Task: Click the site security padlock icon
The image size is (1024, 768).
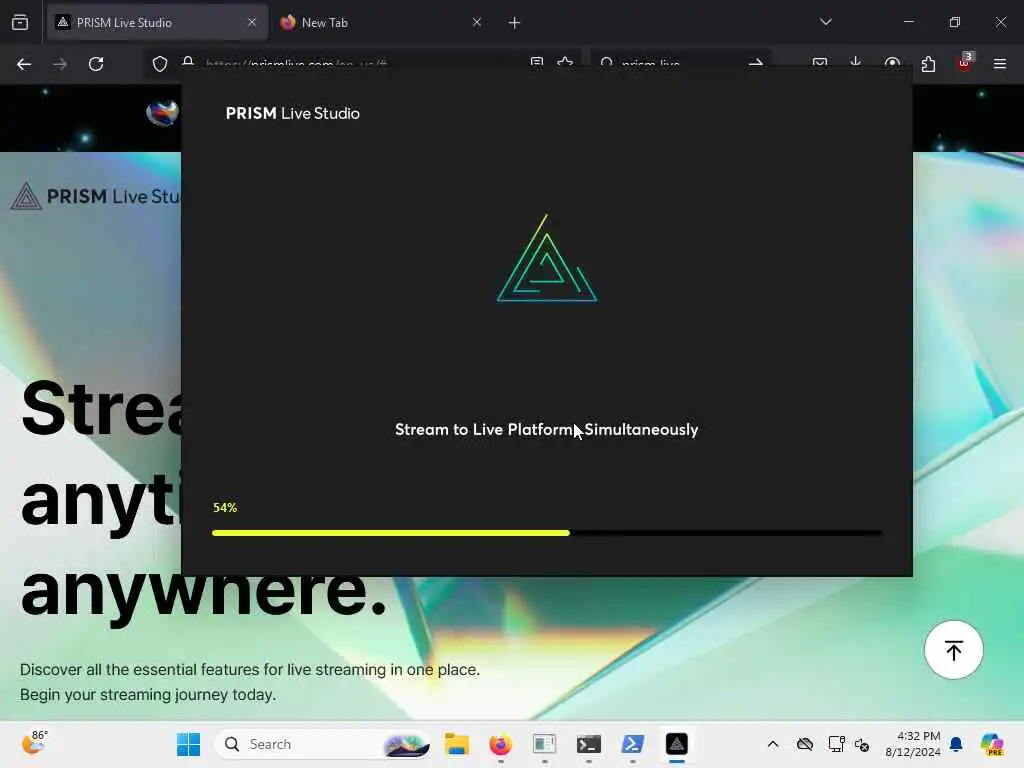Action: (188, 61)
